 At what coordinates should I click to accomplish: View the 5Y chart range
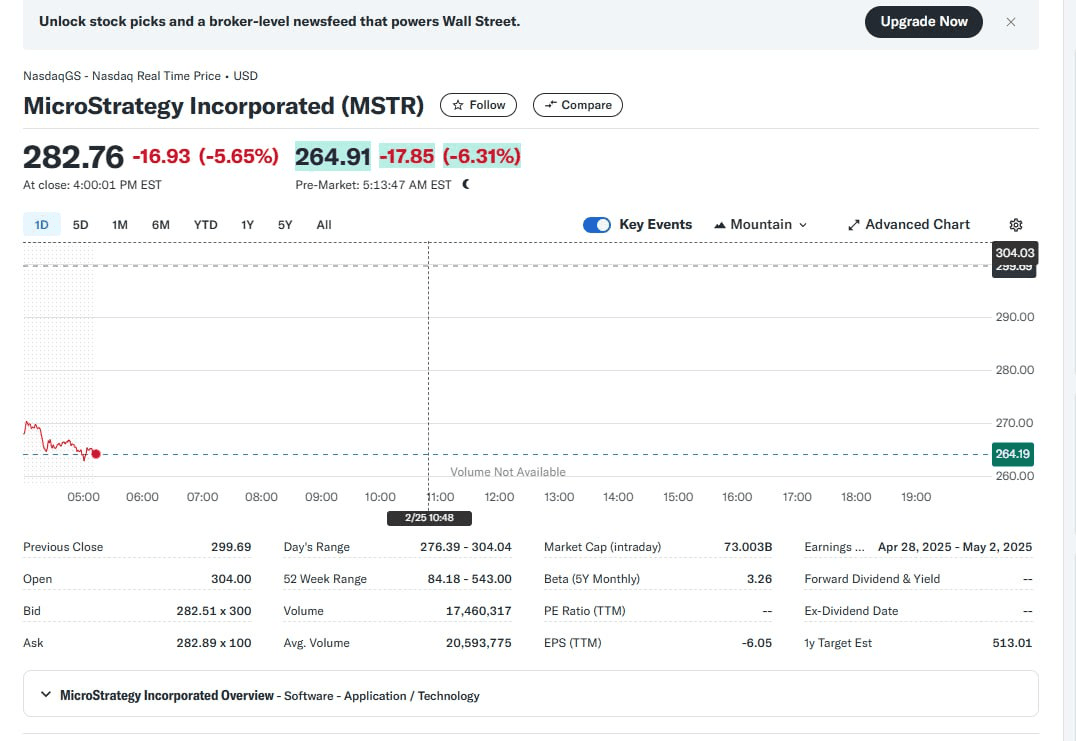click(285, 225)
